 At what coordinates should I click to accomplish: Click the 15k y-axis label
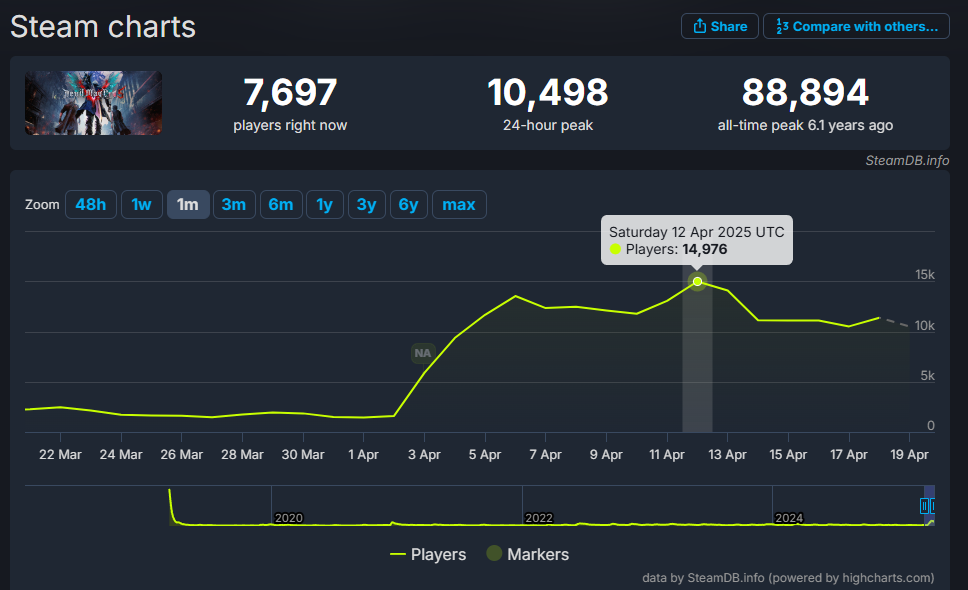[925, 275]
